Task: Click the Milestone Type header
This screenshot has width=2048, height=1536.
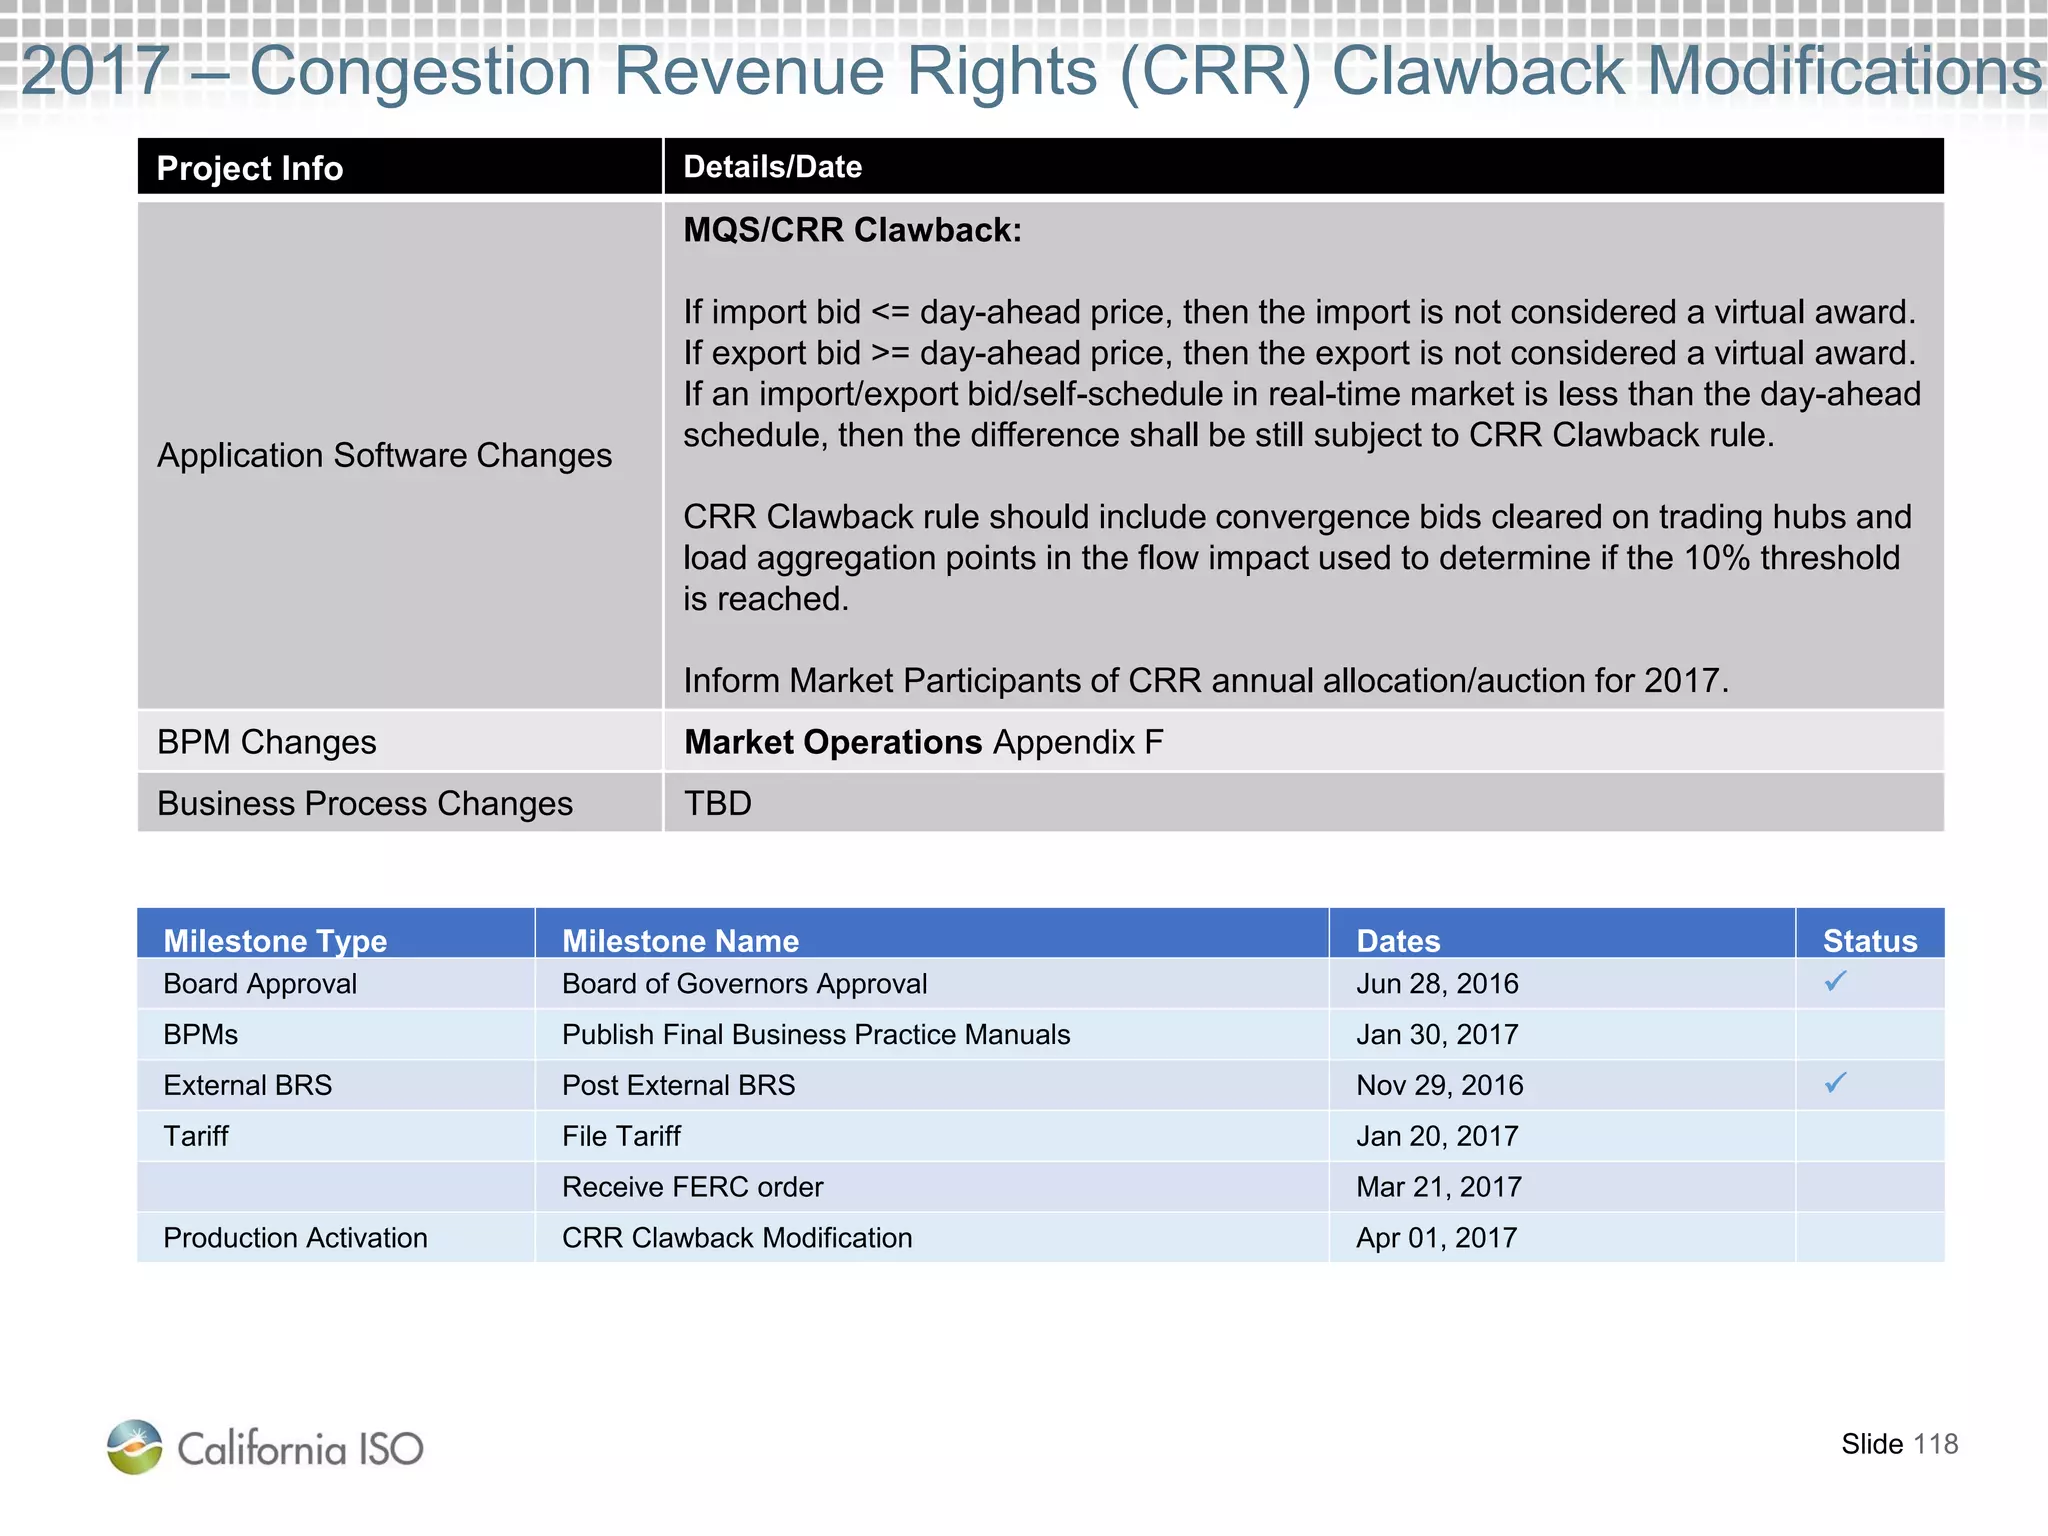Action: (336, 933)
